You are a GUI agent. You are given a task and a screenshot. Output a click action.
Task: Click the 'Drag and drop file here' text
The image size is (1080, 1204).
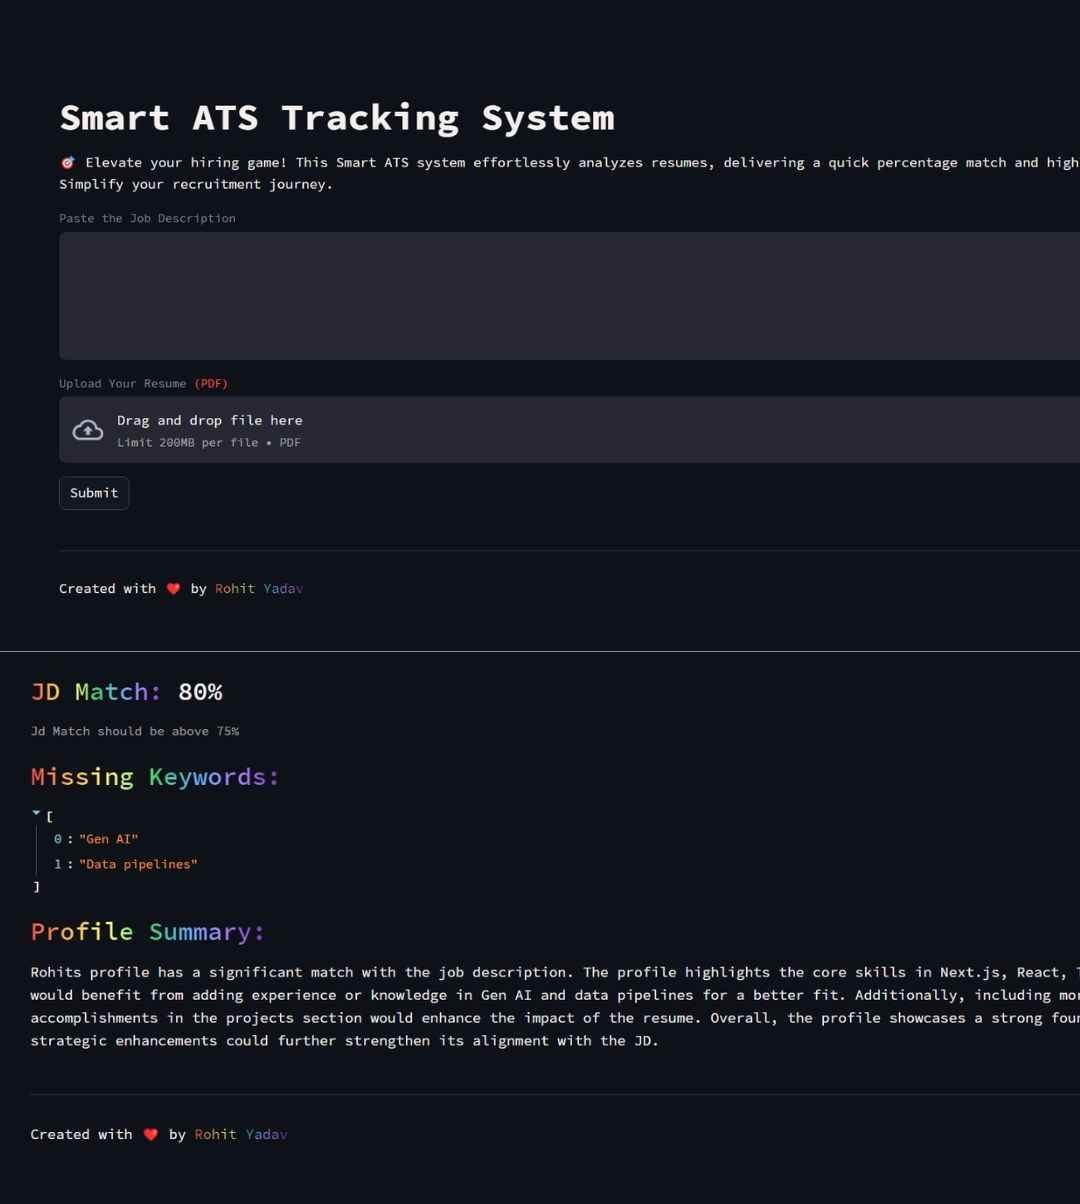click(x=209, y=421)
